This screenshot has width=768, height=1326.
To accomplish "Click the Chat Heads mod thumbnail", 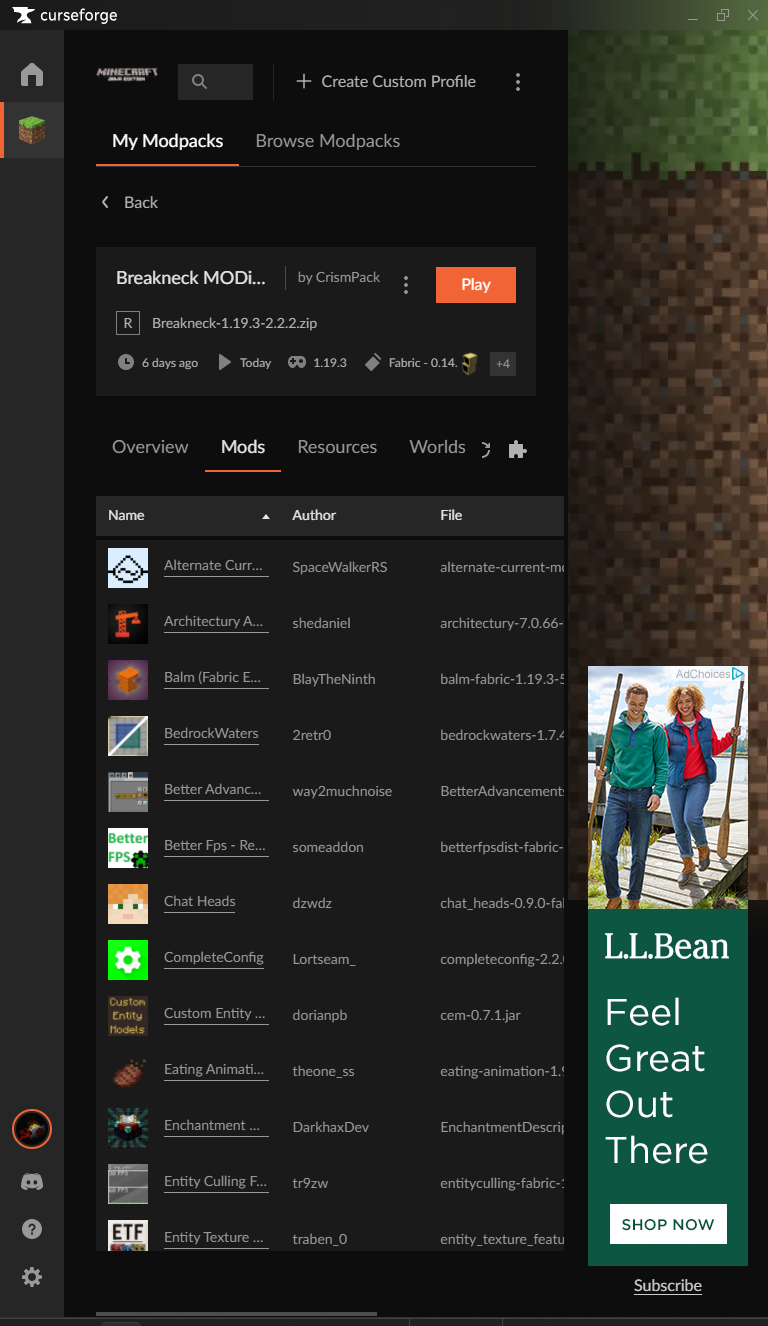I will point(128,903).
